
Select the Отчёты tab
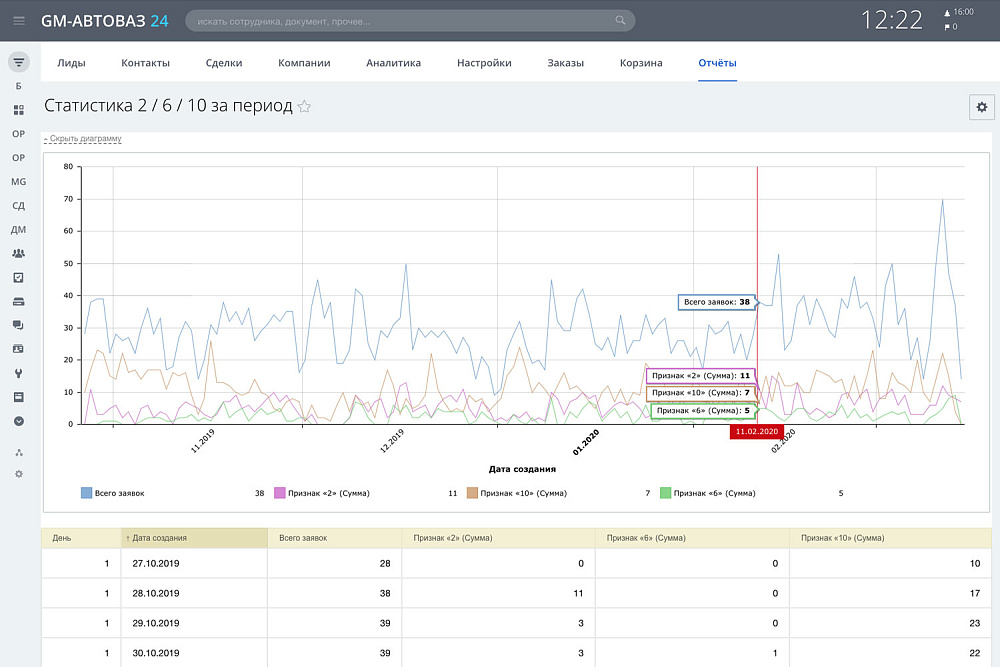click(x=717, y=62)
